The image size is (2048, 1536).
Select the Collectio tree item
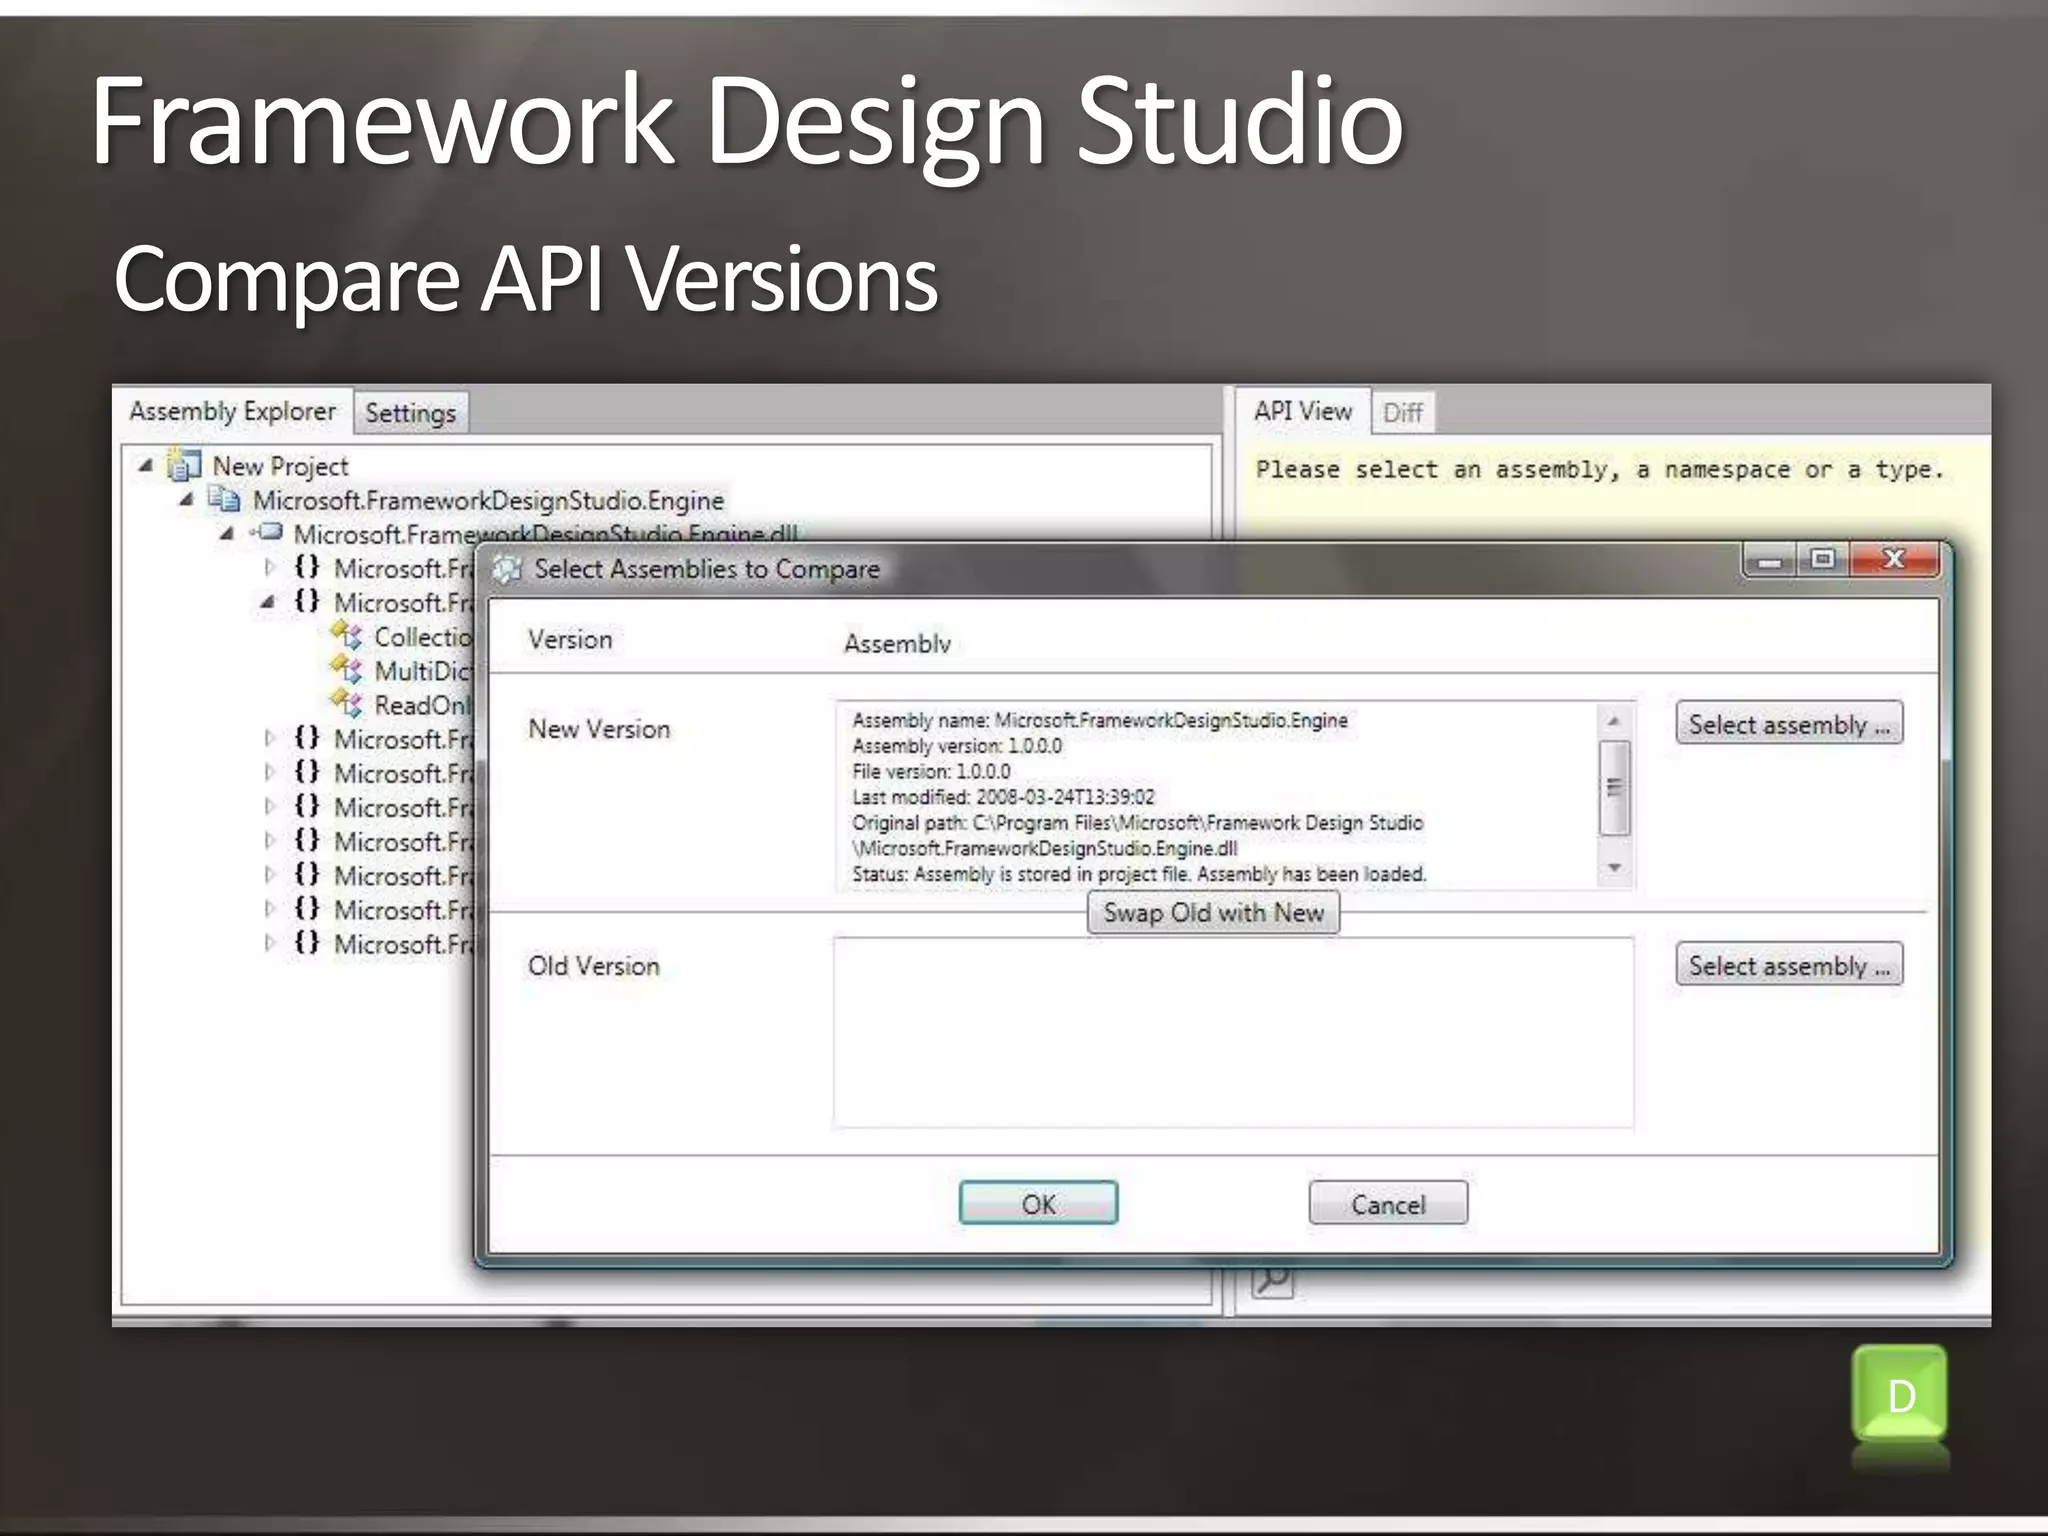point(422,637)
